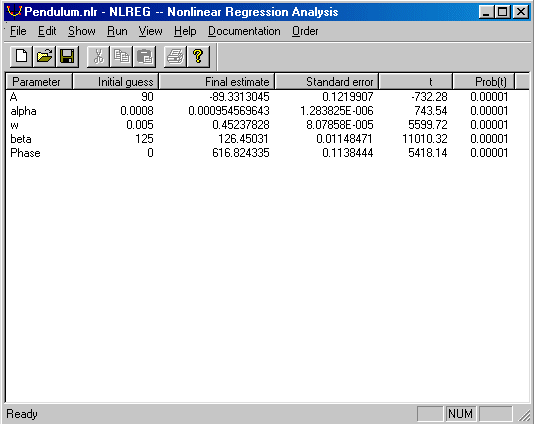Viewport: 534px width, 424px height.
Task: Open the Run menu
Action: tap(117, 31)
